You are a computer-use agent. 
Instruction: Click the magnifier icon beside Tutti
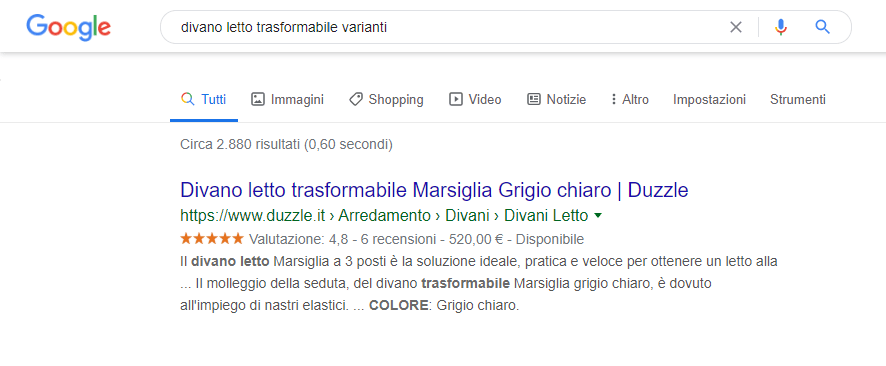tap(188, 99)
